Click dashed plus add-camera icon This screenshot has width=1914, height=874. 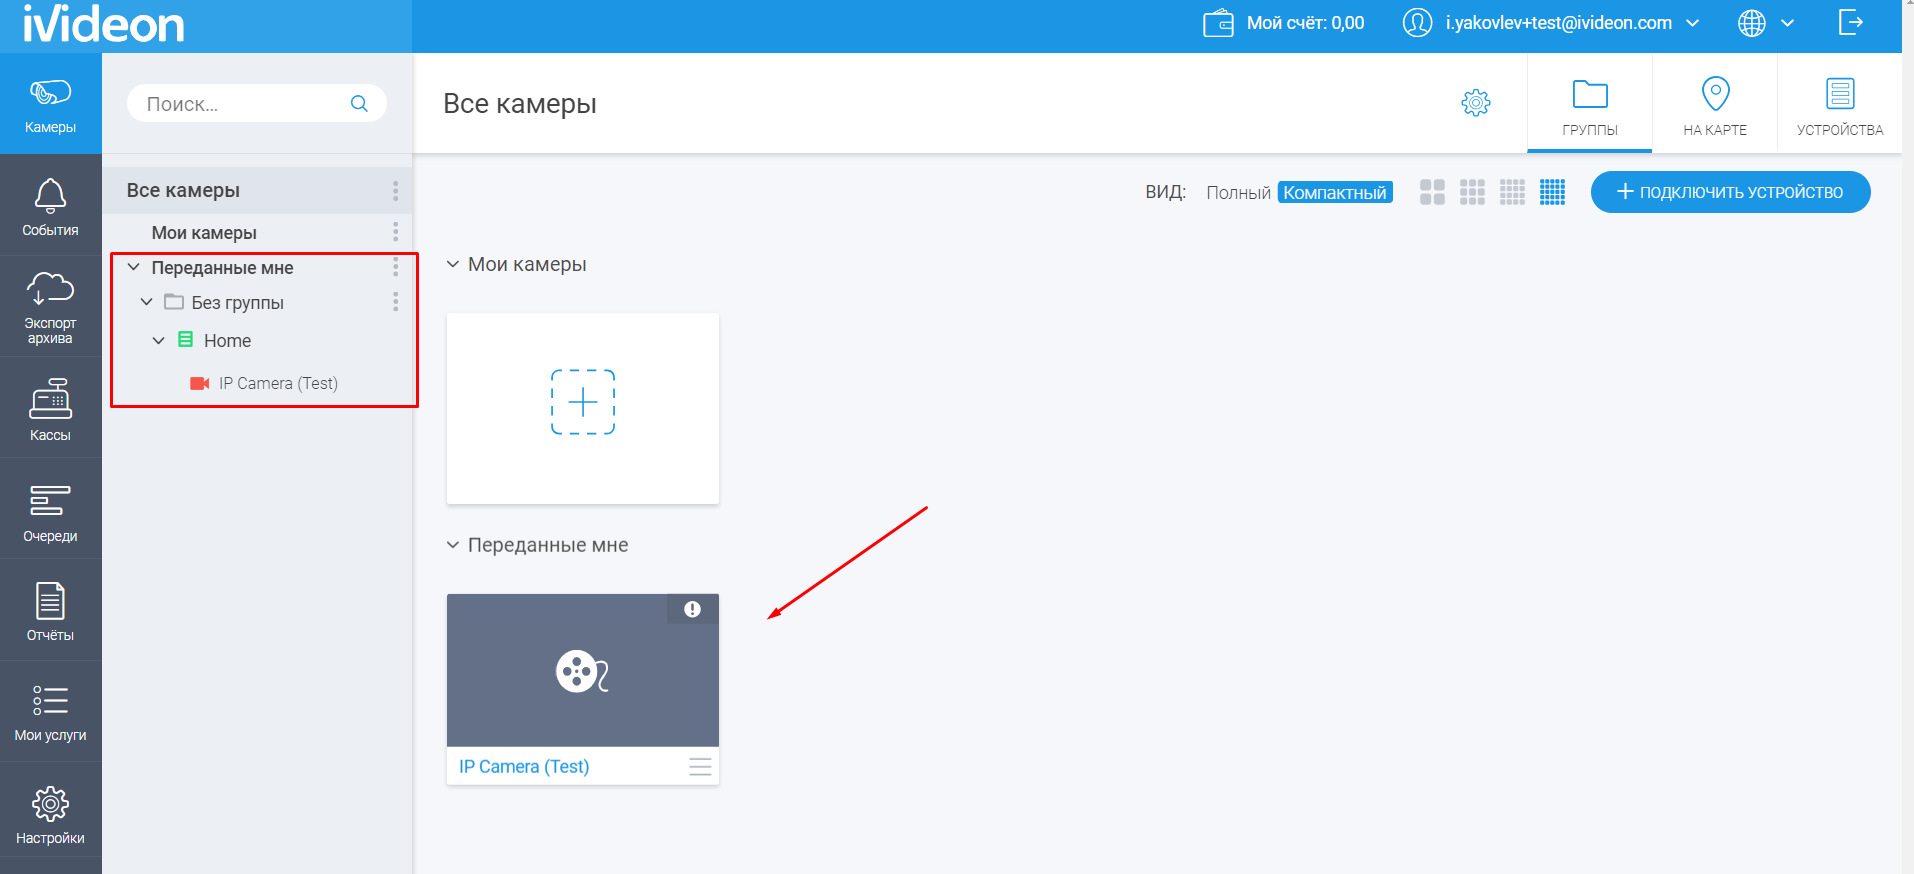pyautogui.click(x=583, y=402)
